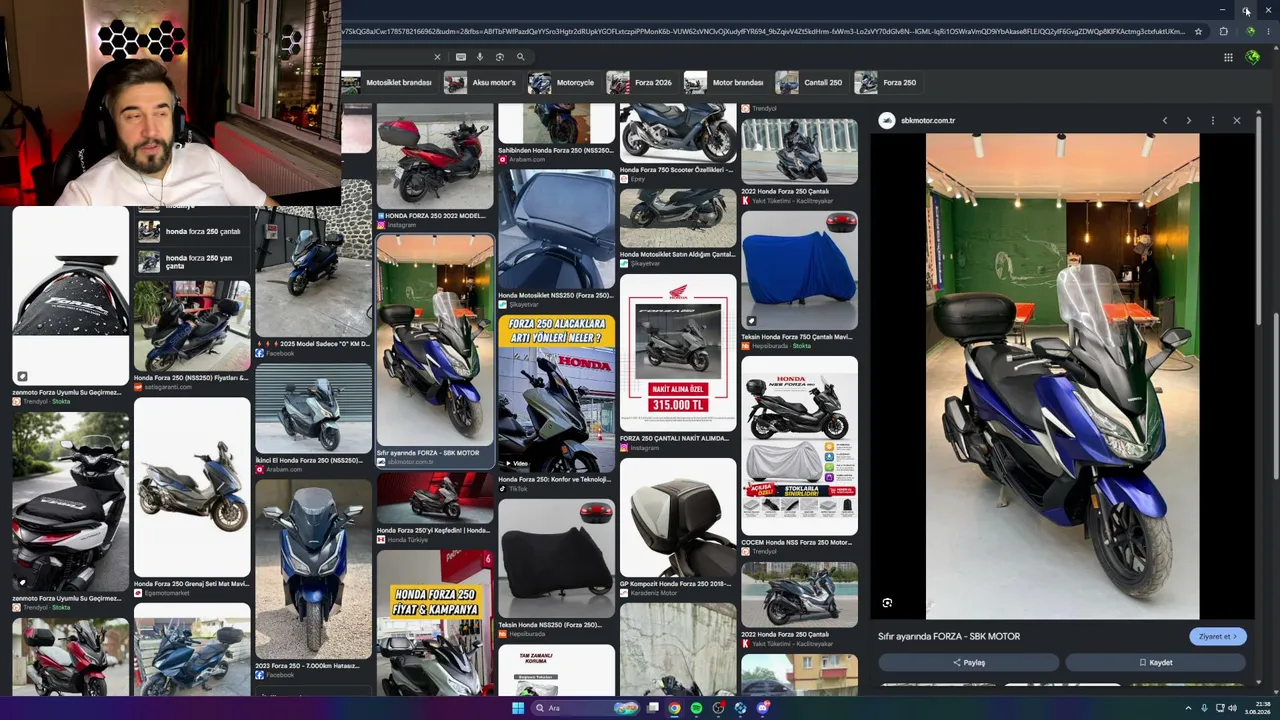The width and height of the screenshot is (1280, 720).
Task: Open the 'Honda Forza 750 Scooter Özellikleri' thumbnail
Action: pyautogui.click(x=677, y=133)
